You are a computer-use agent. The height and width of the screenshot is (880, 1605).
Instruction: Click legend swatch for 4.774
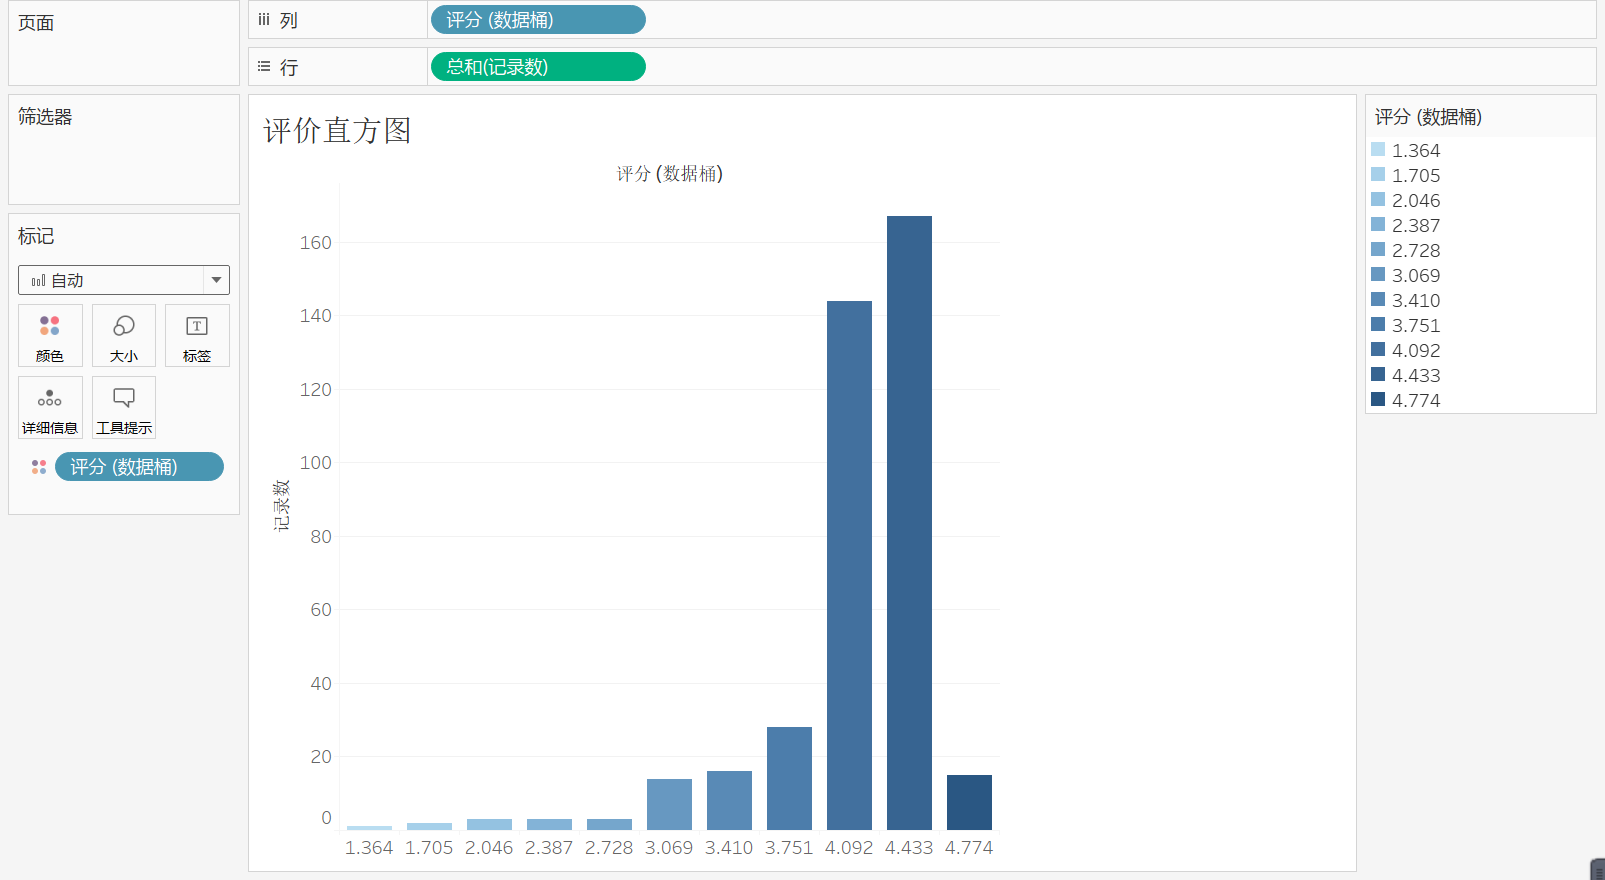(x=1378, y=399)
